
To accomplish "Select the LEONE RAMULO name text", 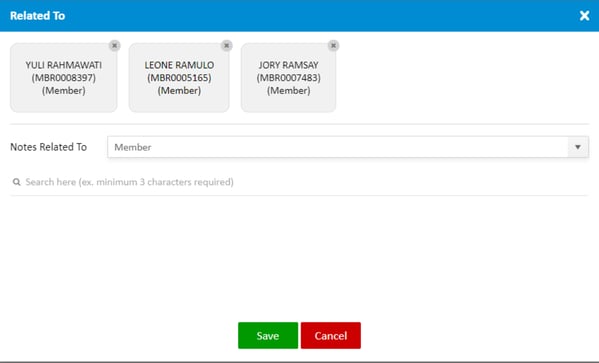I will tap(179, 65).
